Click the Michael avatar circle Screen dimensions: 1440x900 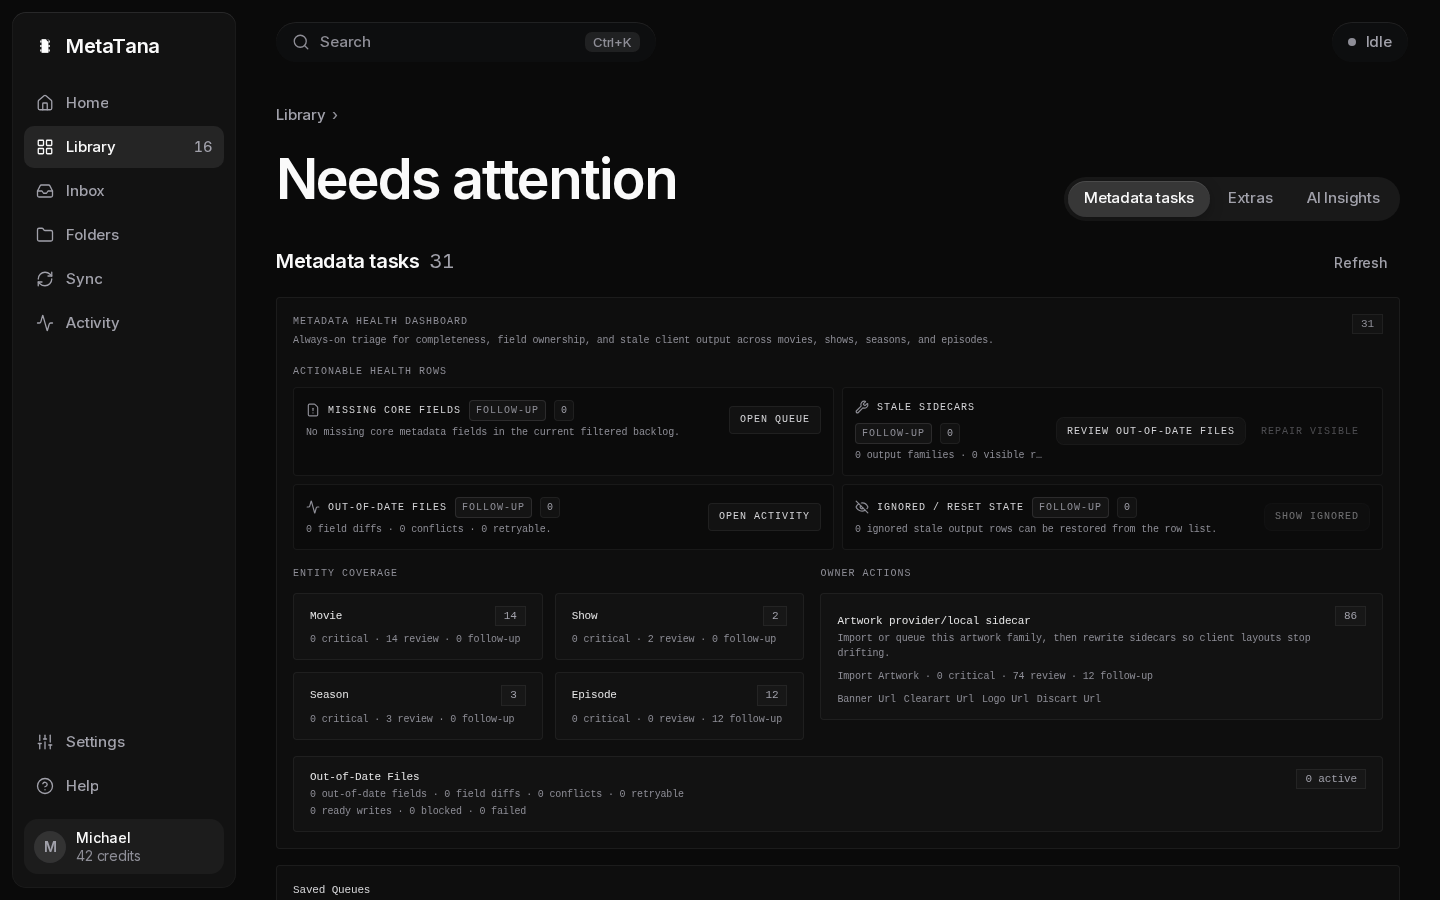(50, 847)
